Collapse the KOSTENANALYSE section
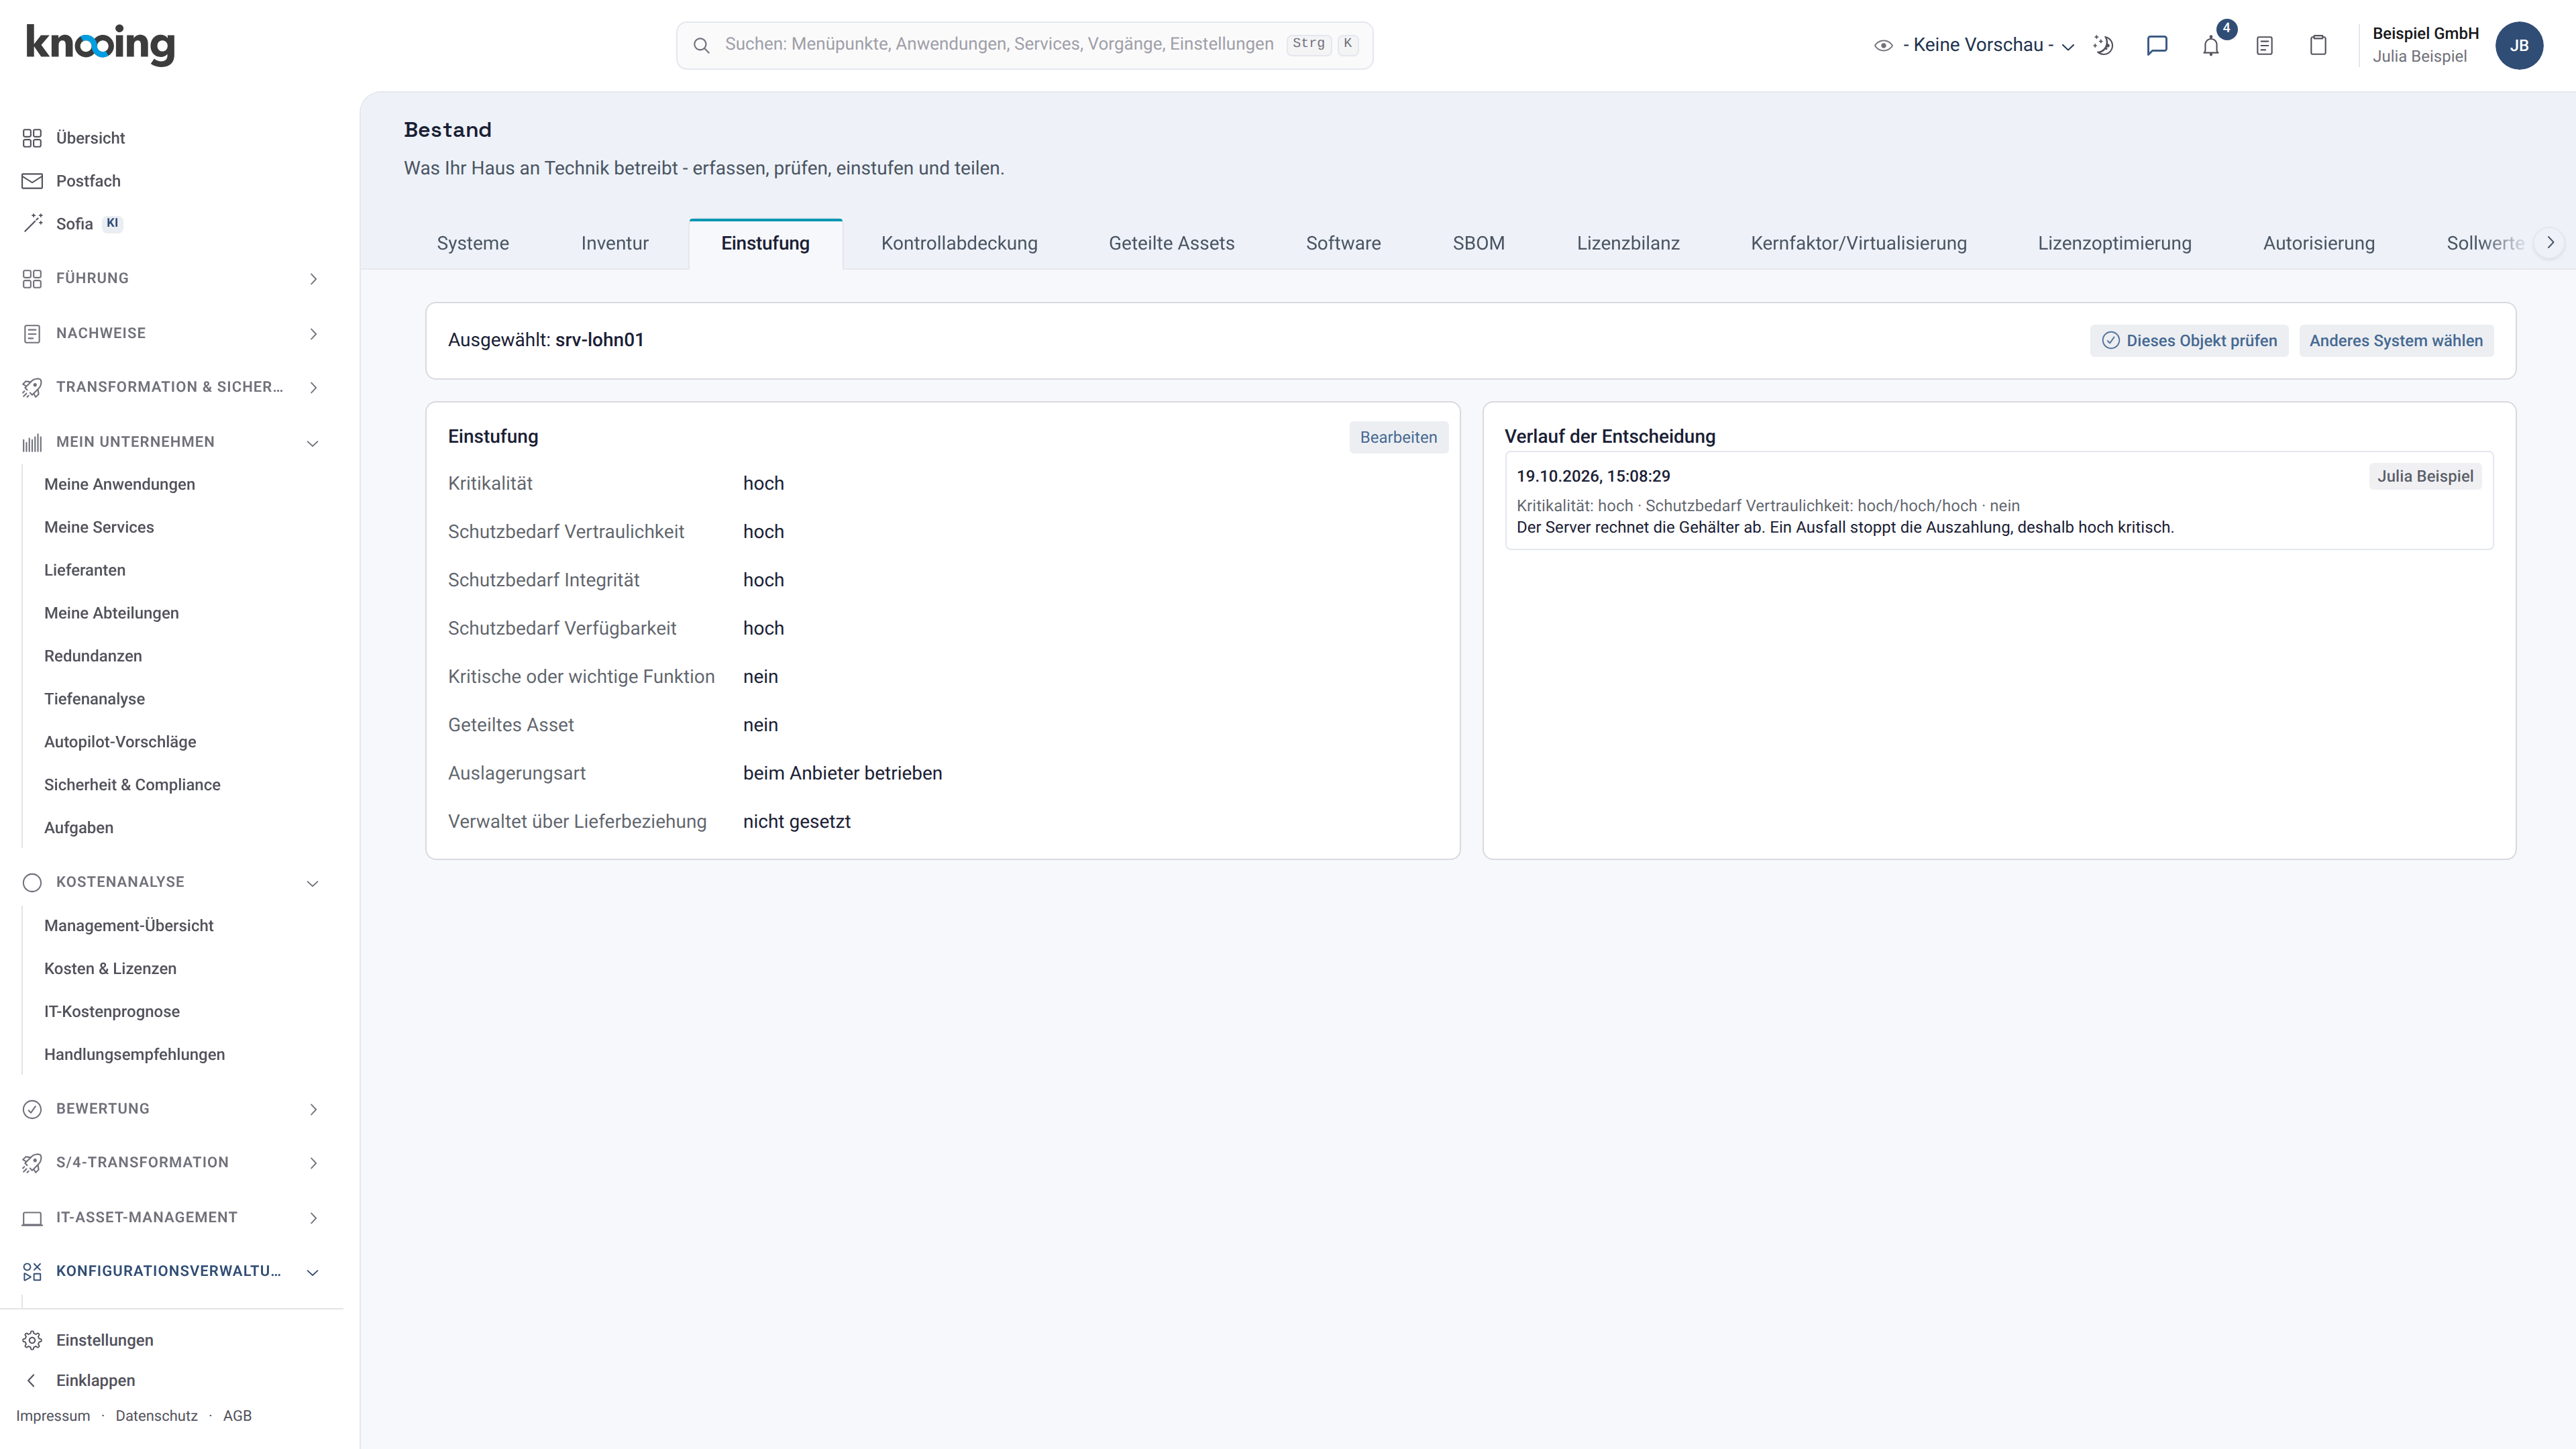This screenshot has height=1449, width=2576. tap(172, 882)
